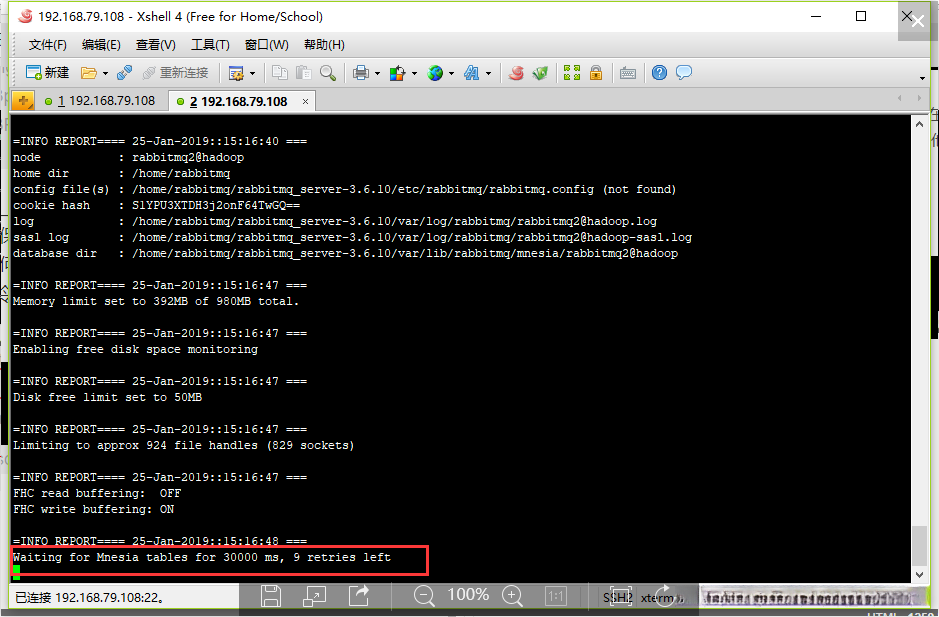Click the terminal scrollbar down arrow
This screenshot has width=939, height=617.
919,574
